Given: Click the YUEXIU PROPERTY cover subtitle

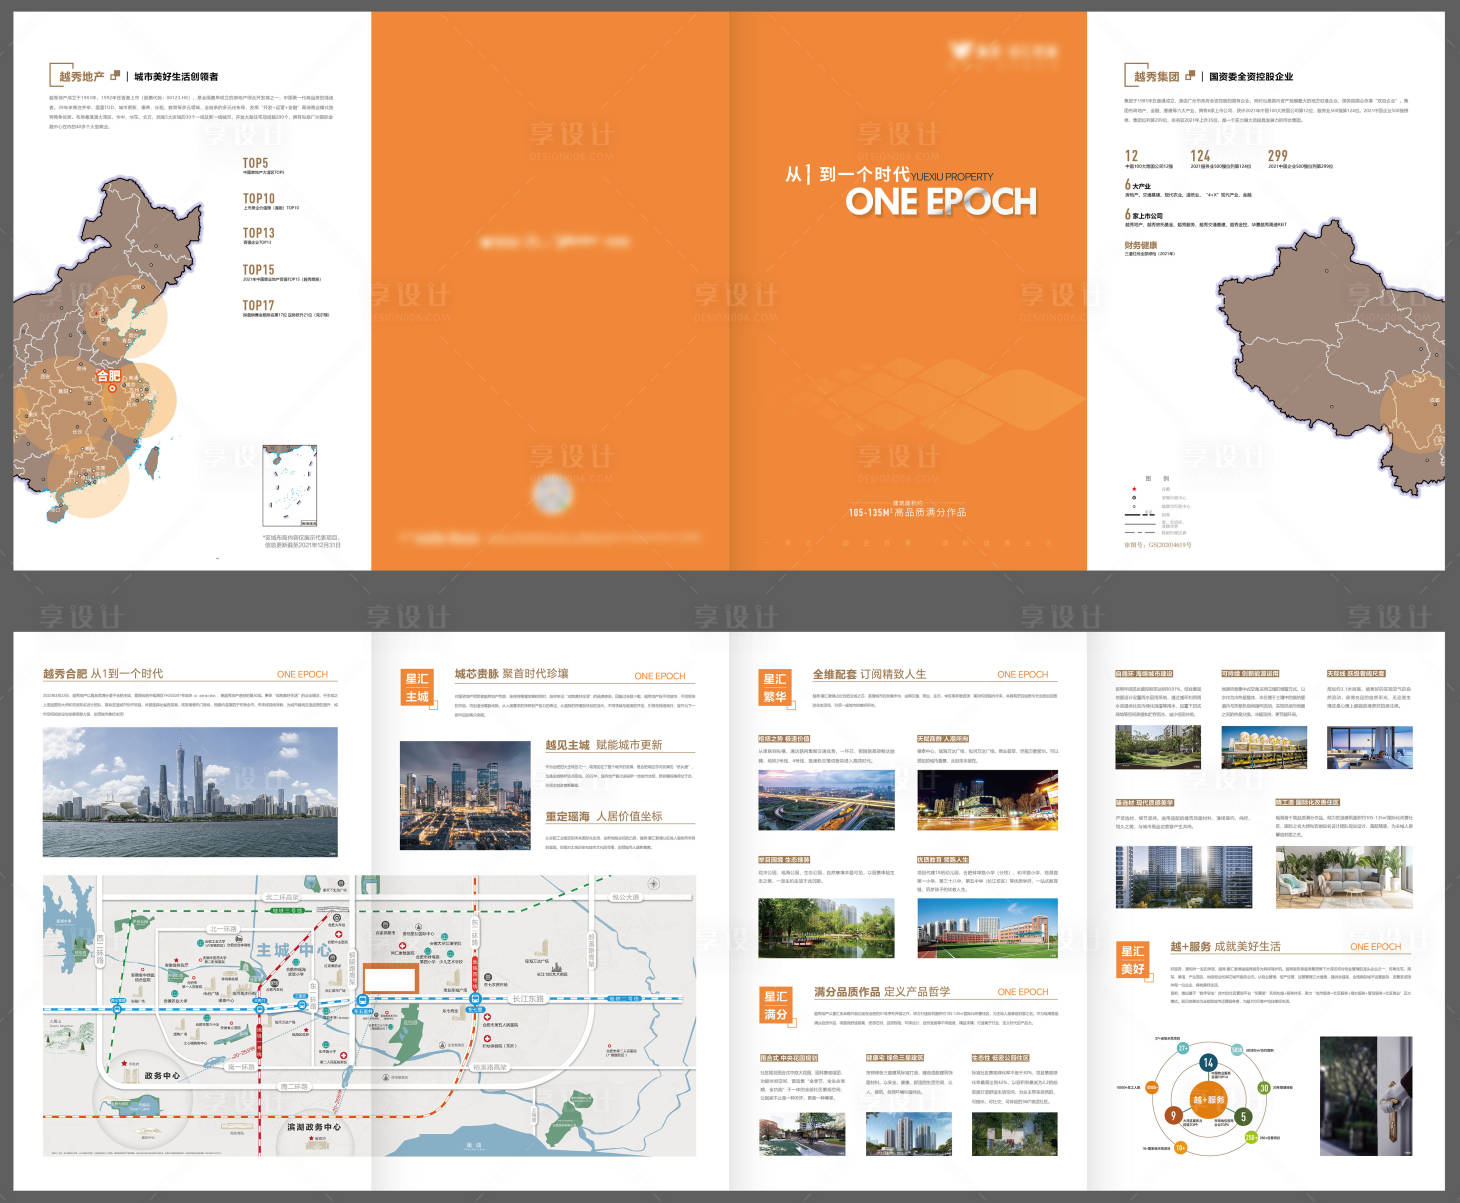Looking at the screenshot, I should click(x=952, y=176).
